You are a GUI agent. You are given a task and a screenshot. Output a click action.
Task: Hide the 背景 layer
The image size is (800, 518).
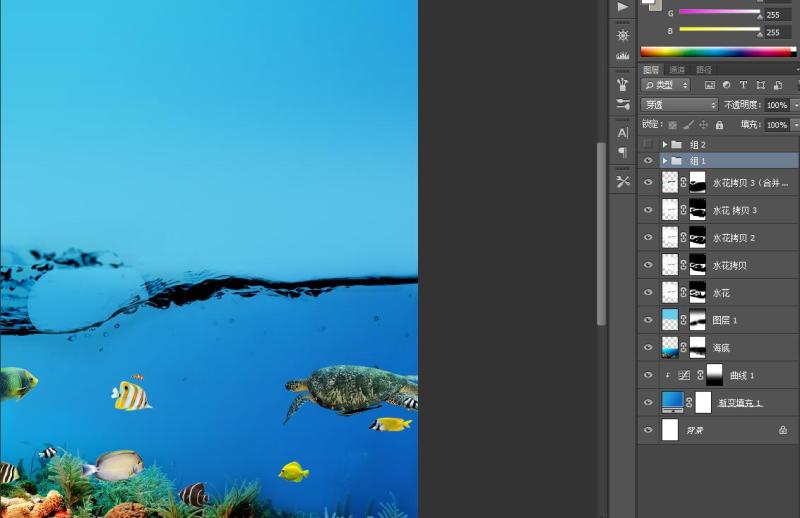click(x=648, y=430)
